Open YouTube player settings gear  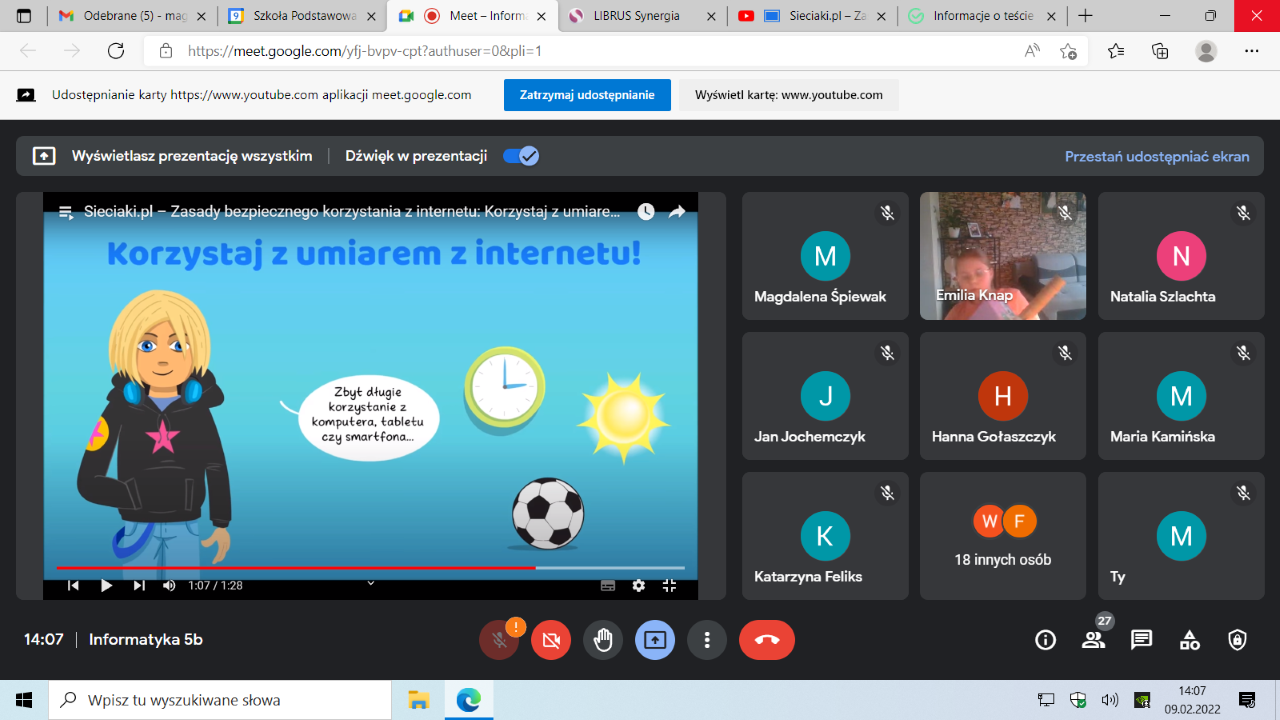(638, 586)
